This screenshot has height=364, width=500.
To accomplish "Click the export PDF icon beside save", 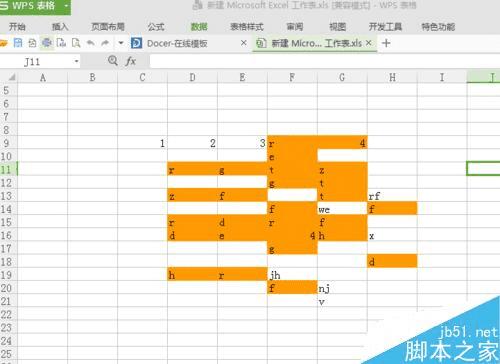I will point(32,43).
